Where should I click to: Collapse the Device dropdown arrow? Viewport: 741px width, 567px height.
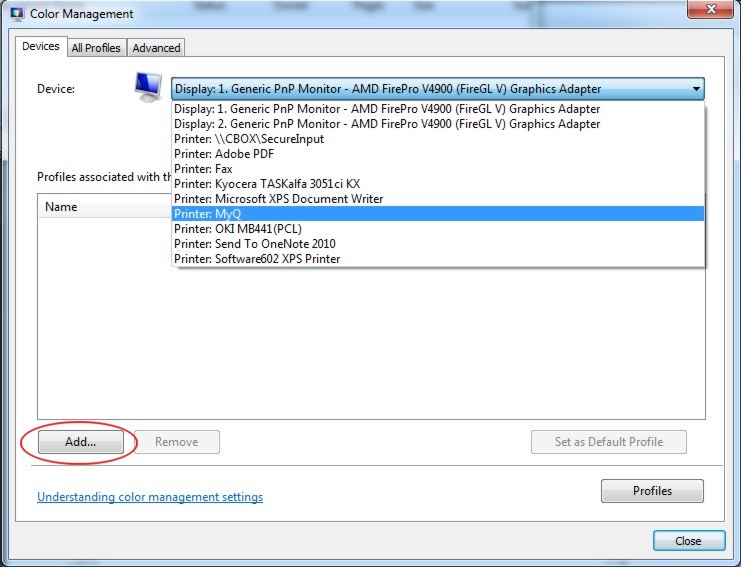695,89
